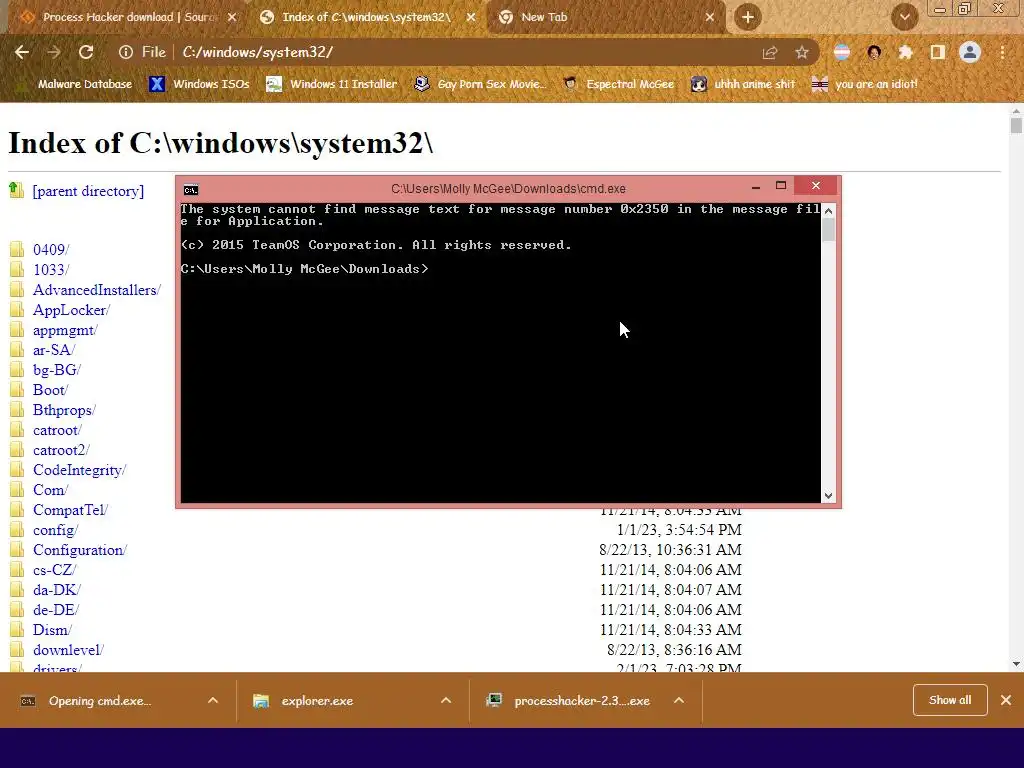
Task: Open the bg-BG/ folder
Action: (x=57, y=370)
